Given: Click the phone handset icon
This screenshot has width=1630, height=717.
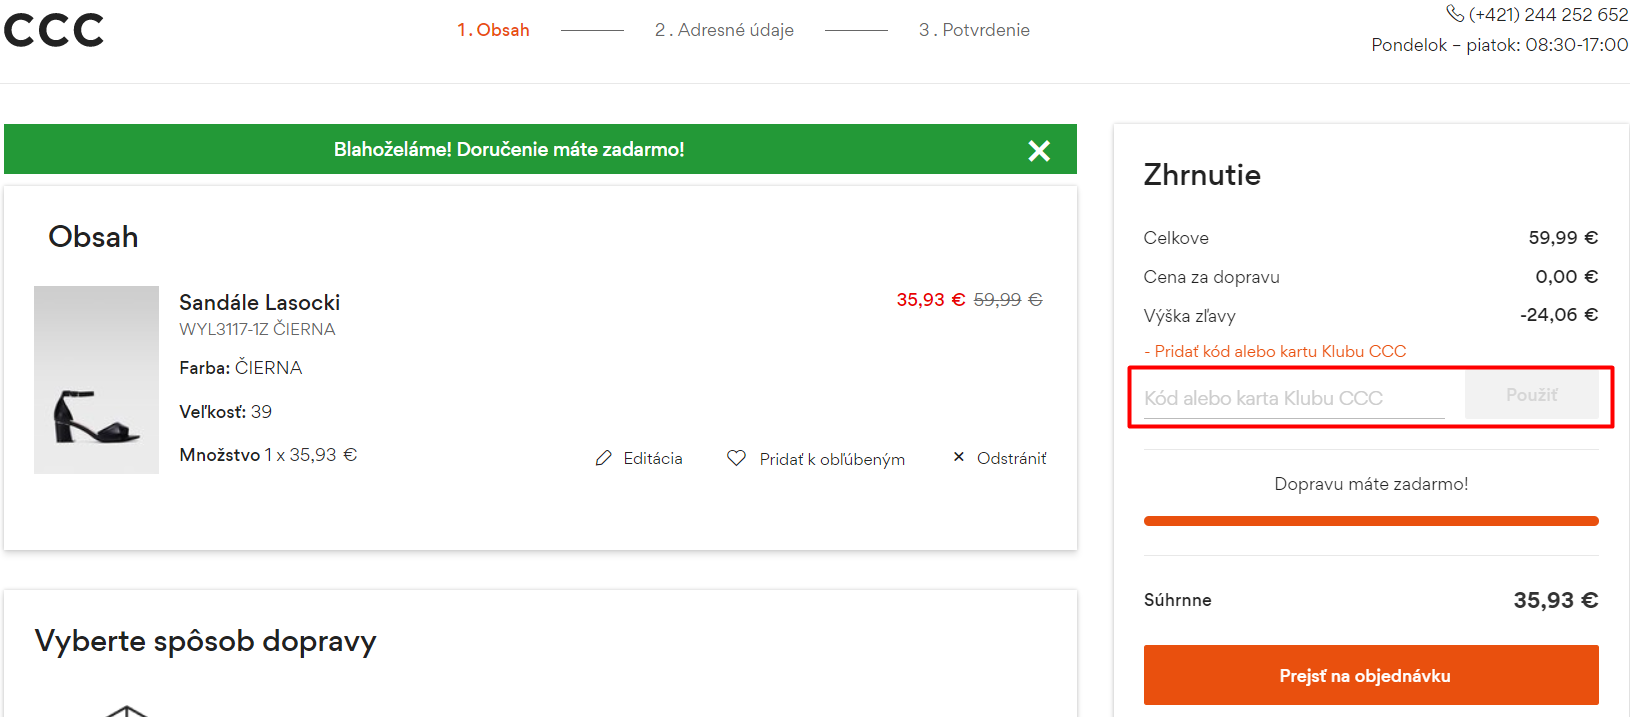Looking at the screenshot, I should point(1455,14).
